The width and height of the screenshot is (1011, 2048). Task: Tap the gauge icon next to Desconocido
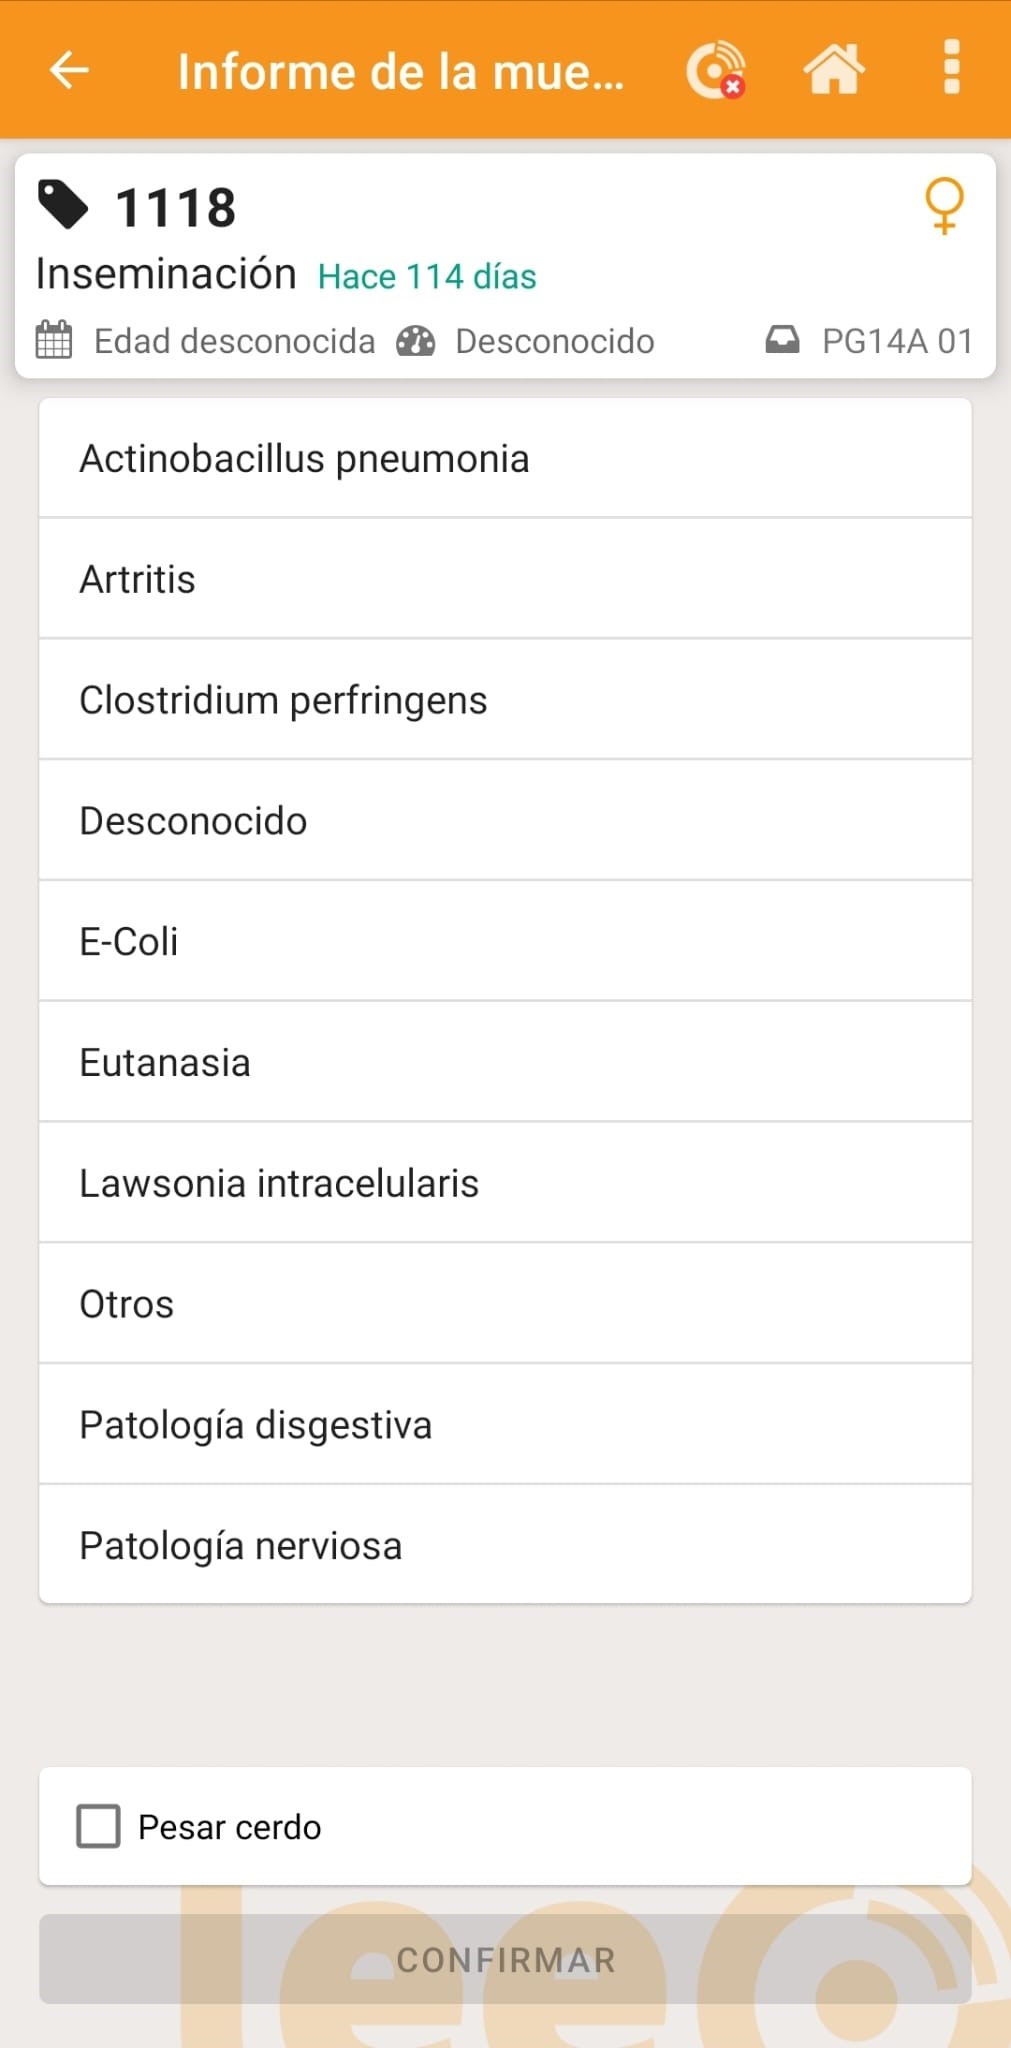pyautogui.click(x=415, y=341)
